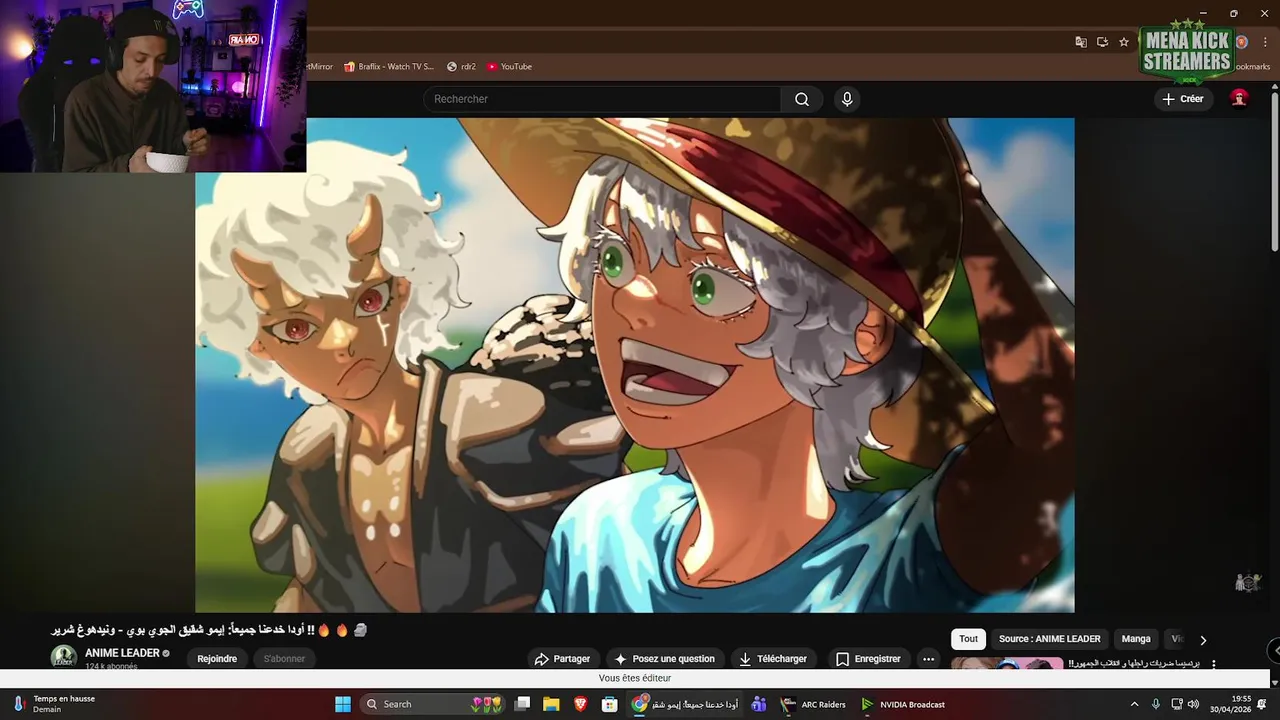Select the Manga filter chip
Image resolution: width=1280 pixels, height=720 pixels.
1136,639
